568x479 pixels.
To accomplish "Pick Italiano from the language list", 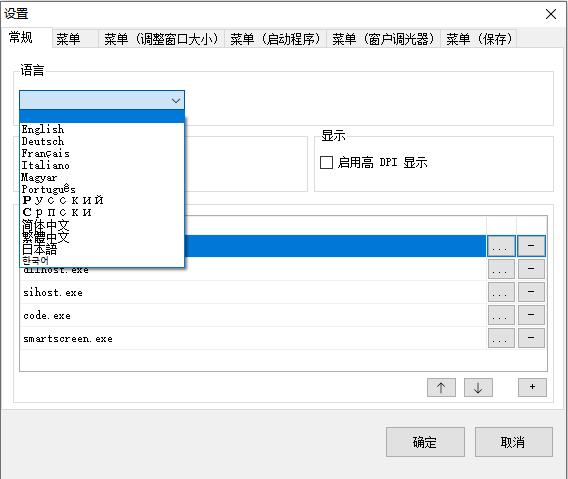I will (102, 165).
